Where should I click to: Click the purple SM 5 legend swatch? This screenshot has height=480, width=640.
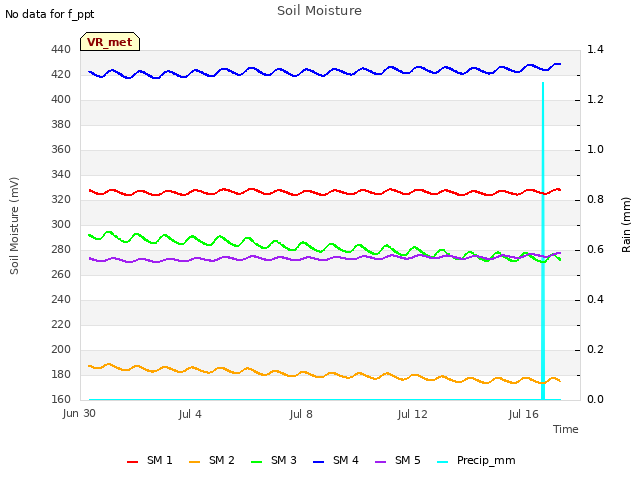click(x=380, y=462)
